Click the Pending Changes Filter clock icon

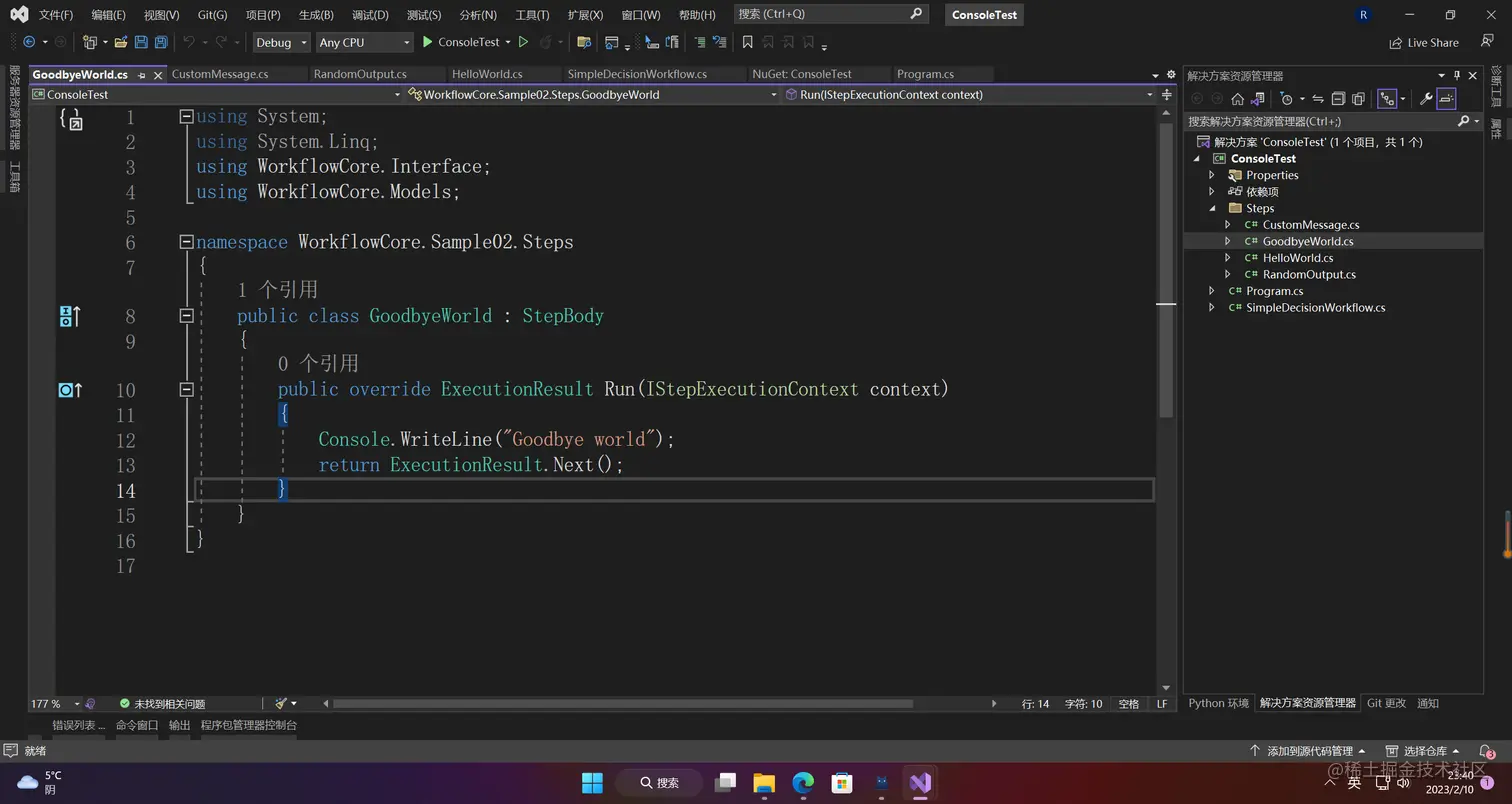pos(1287,99)
